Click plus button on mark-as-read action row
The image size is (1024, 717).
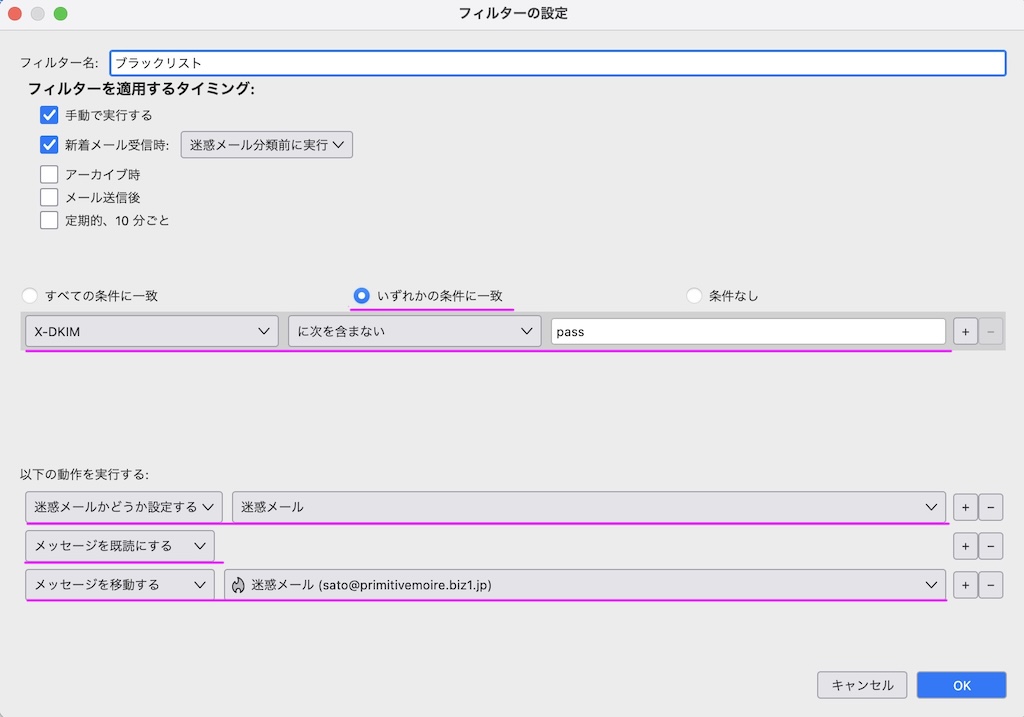[965, 546]
